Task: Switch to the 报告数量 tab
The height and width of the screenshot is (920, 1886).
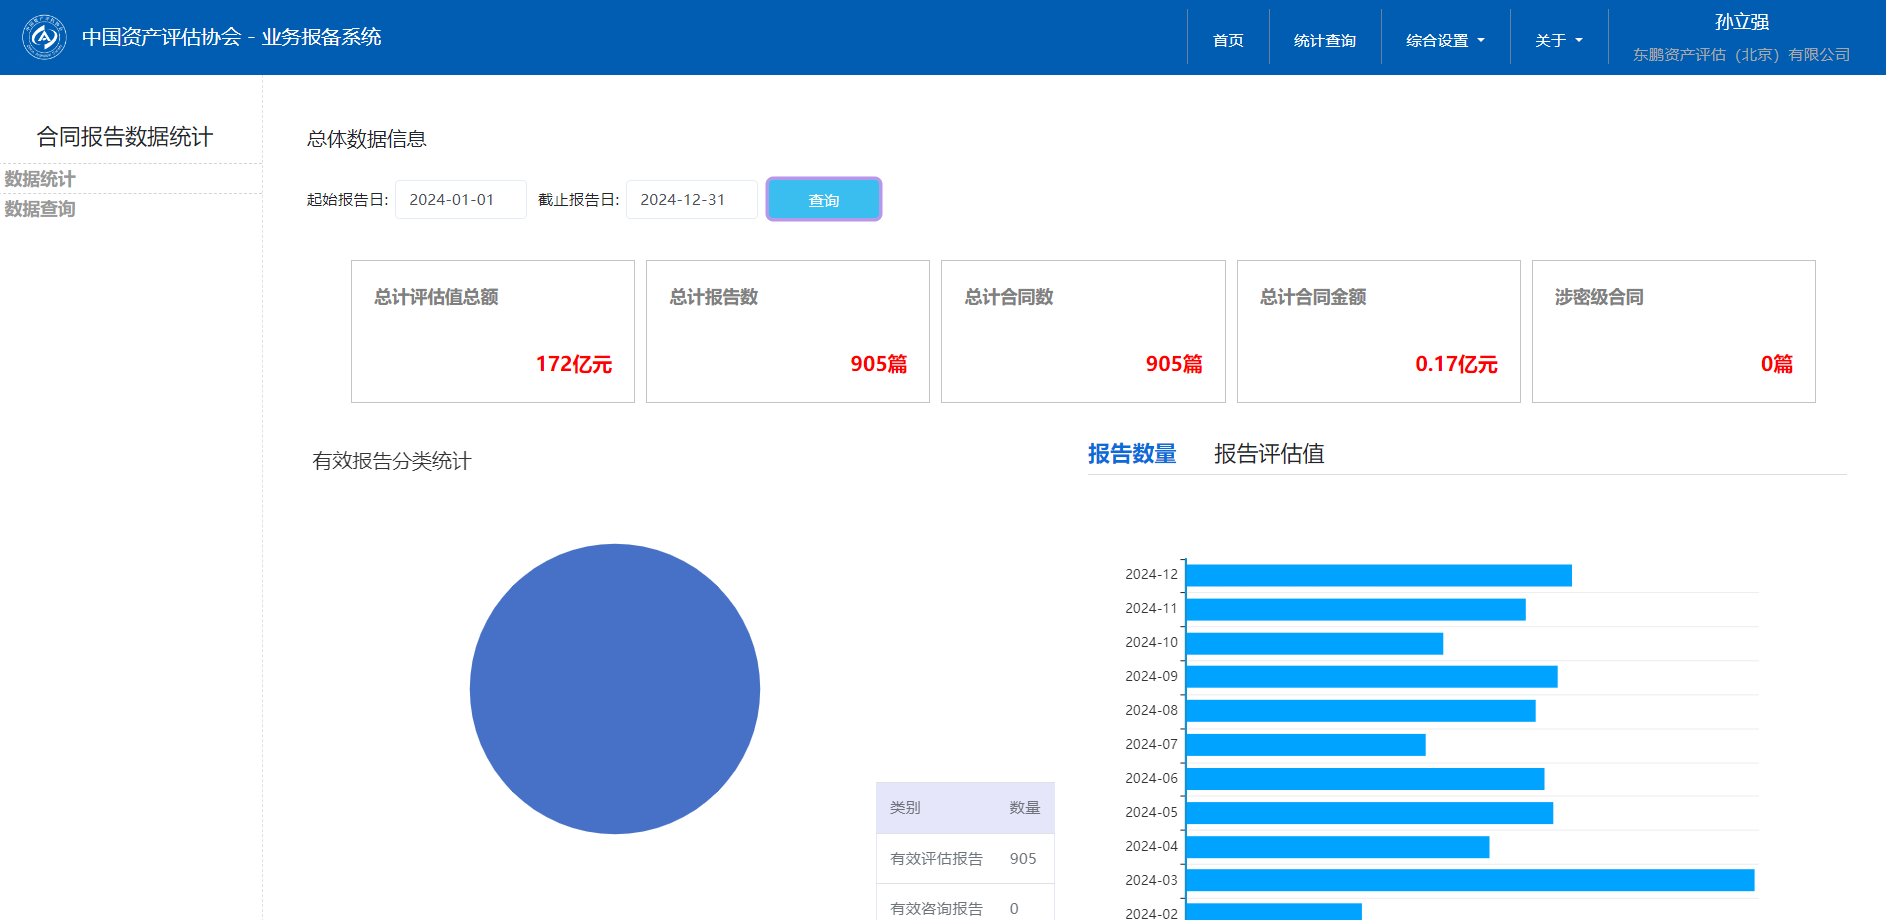Action: (x=1131, y=454)
